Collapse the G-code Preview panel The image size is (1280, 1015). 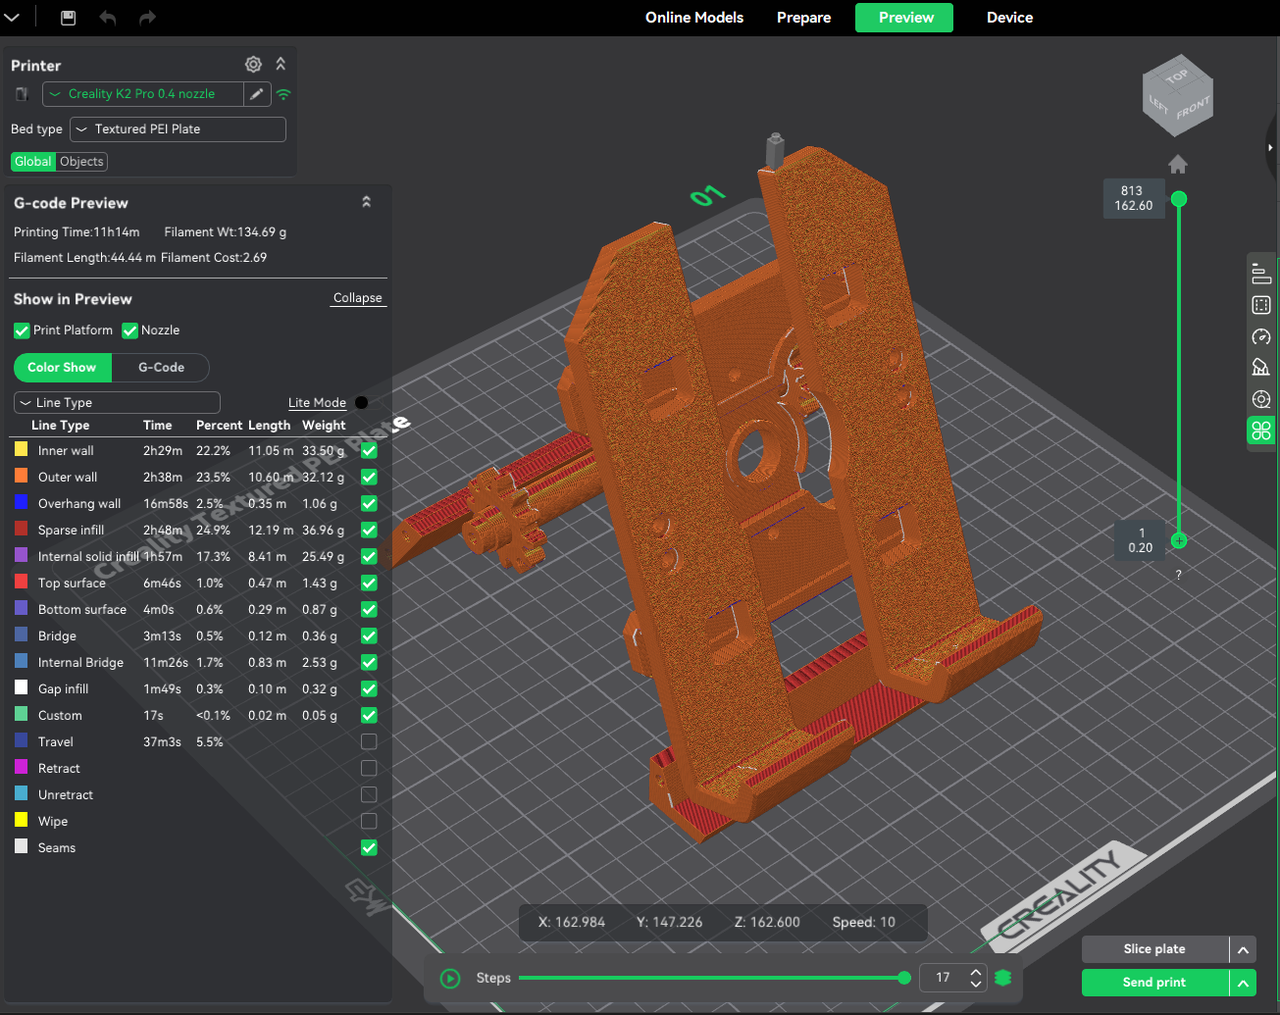click(366, 203)
